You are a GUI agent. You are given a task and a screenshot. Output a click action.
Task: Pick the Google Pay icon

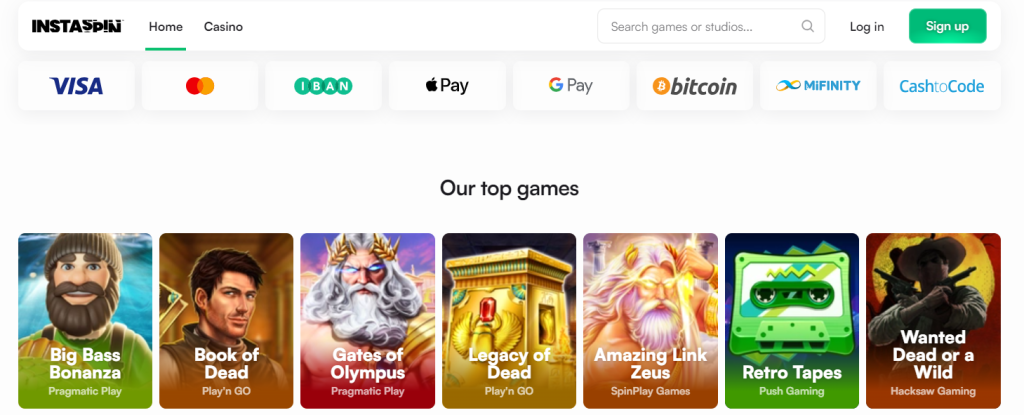coord(571,86)
